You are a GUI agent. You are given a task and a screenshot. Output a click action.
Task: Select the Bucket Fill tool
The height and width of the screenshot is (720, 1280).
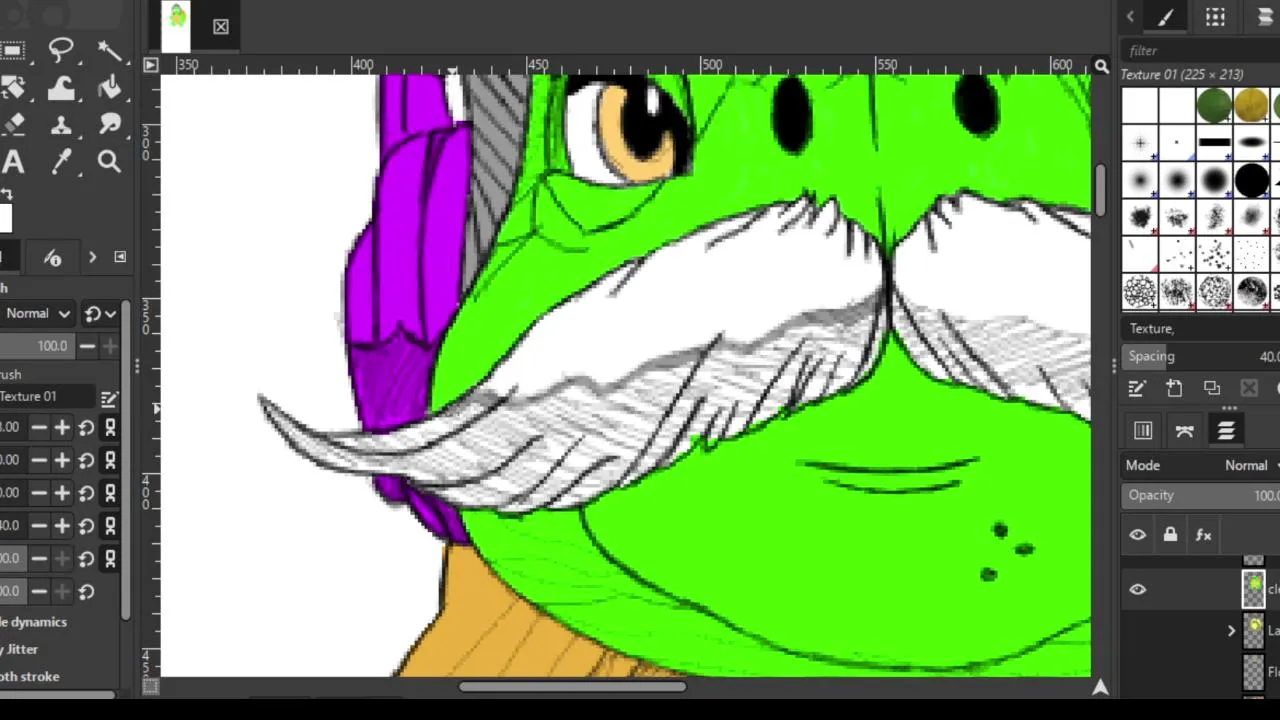click(109, 88)
